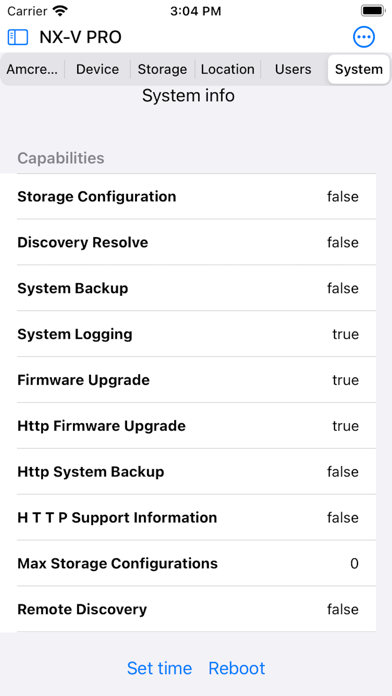The image size is (392, 696).
Task: Switch to the Amcre... tab
Action: pos(32,69)
